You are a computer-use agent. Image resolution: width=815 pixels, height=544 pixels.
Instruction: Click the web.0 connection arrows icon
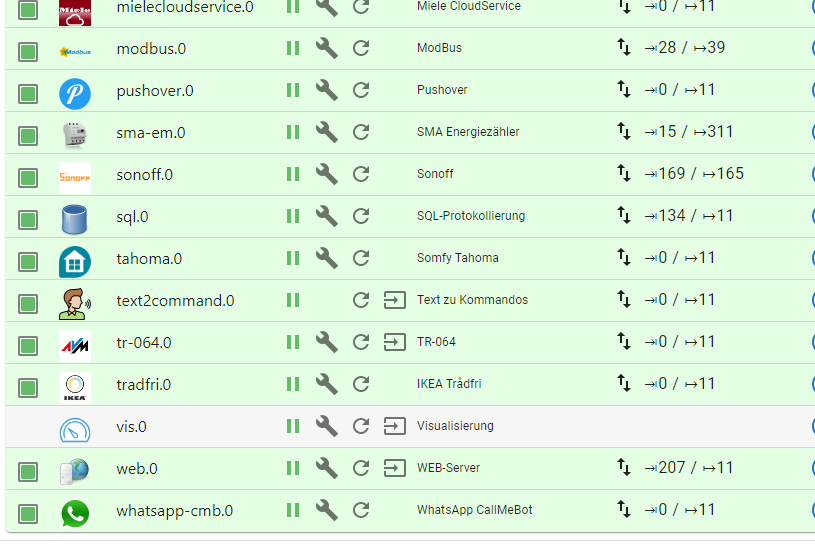click(625, 468)
